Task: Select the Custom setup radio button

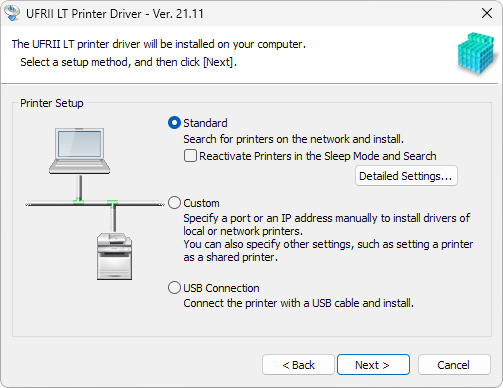Action: [x=174, y=203]
